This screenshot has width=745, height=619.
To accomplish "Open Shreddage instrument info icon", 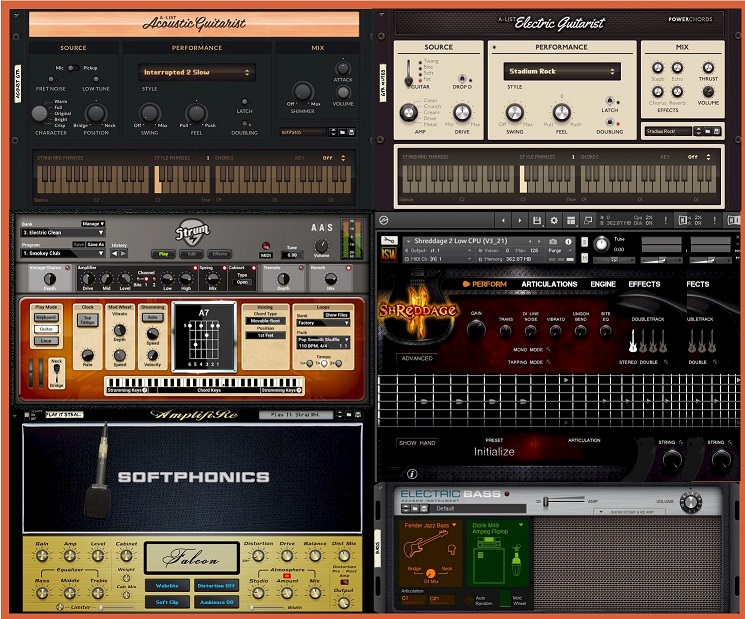I will (568, 241).
